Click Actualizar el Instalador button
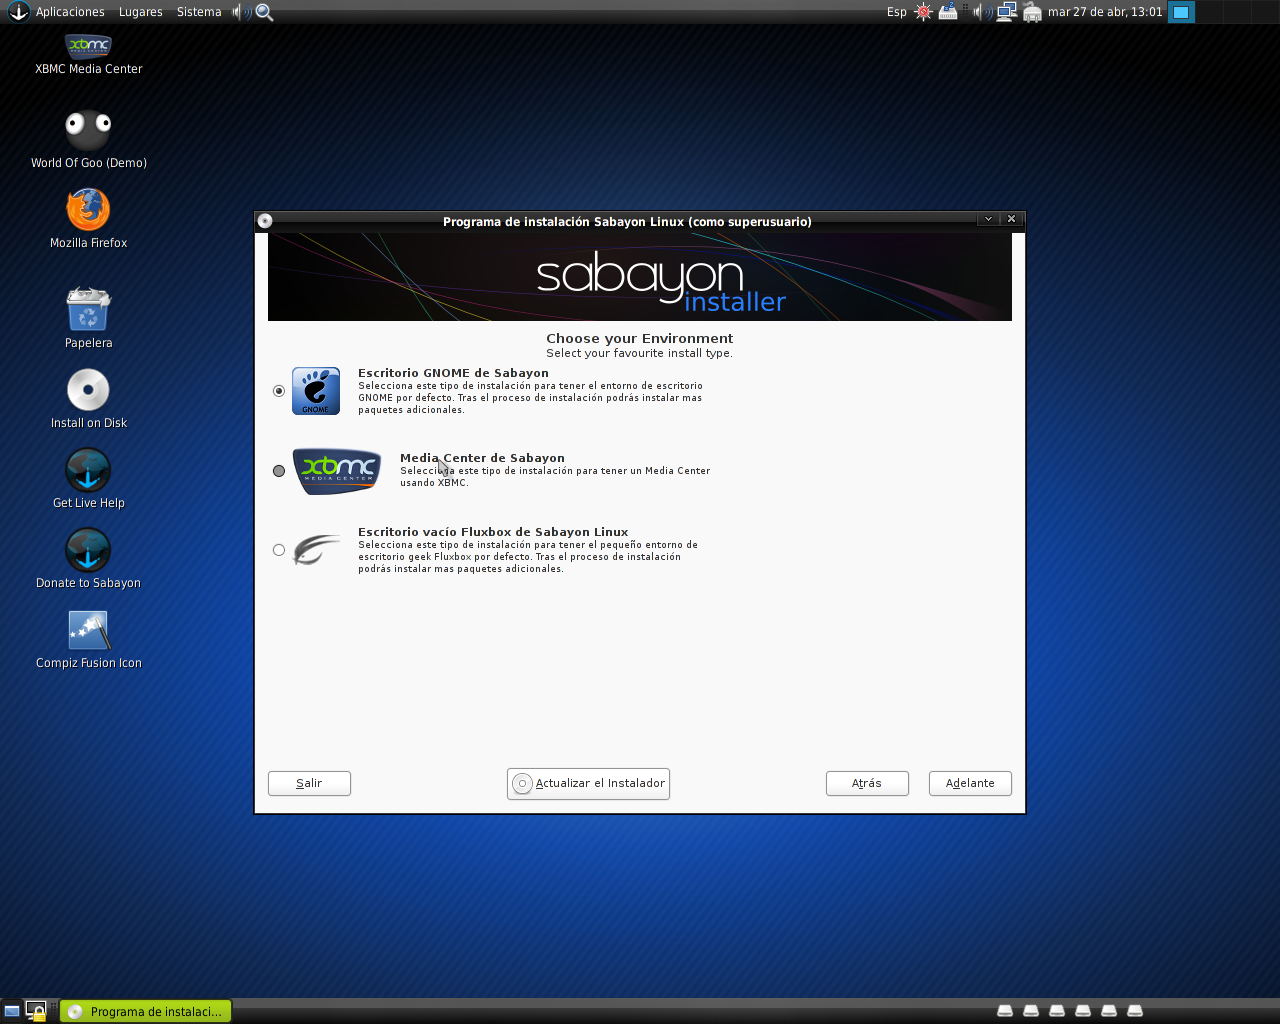Image resolution: width=1280 pixels, height=1024 pixels. [x=588, y=783]
